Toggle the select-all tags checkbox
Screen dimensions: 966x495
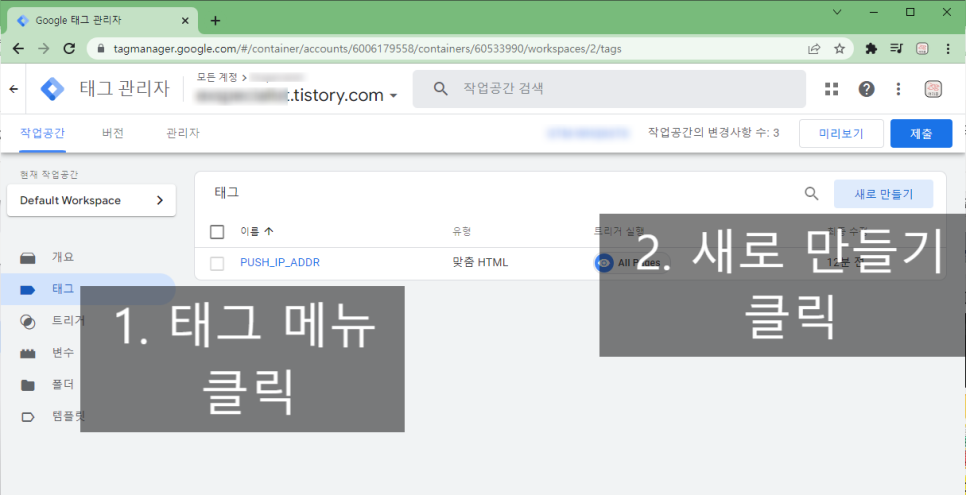coord(217,232)
